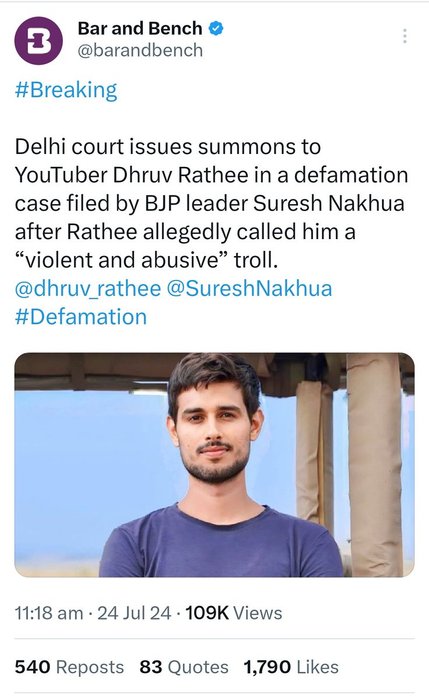Screen dimensions: 429x700
Task: Open the #Defamation hashtag
Action: 81,317
